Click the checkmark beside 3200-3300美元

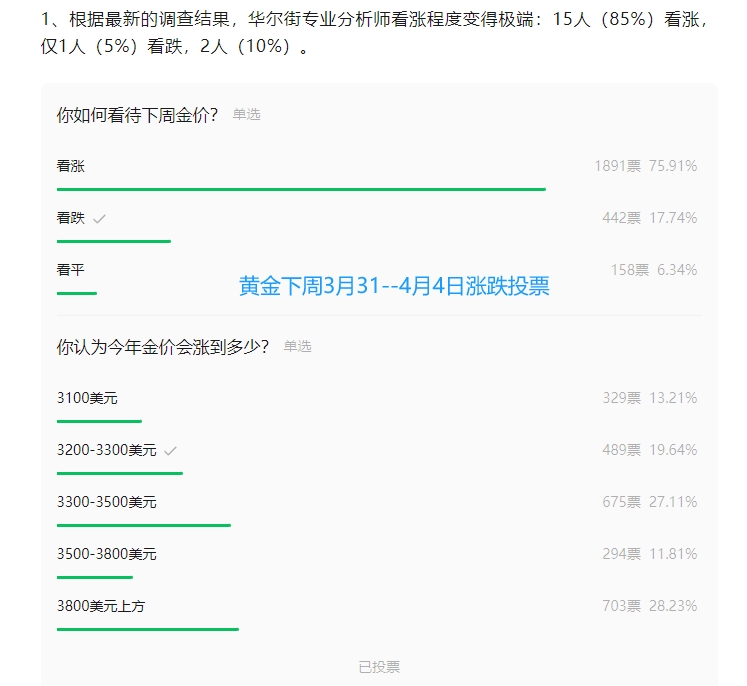point(170,451)
